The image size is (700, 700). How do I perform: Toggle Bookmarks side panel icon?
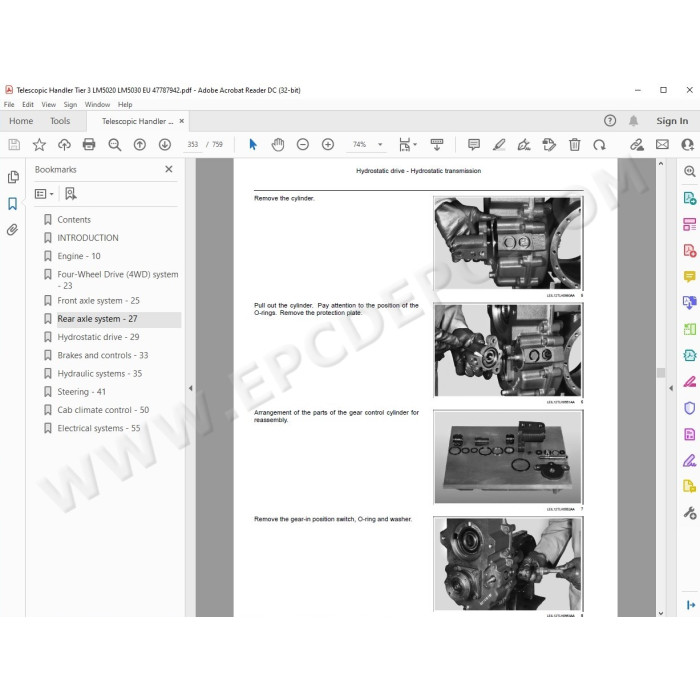(12, 204)
